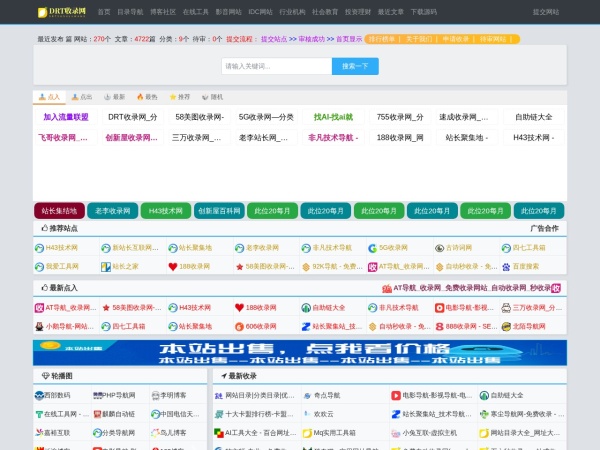Image resolution: width=600 pixels, height=450 pixels.
Task: Click the teal 老李收录网 button
Action: (x=112, y=211)
